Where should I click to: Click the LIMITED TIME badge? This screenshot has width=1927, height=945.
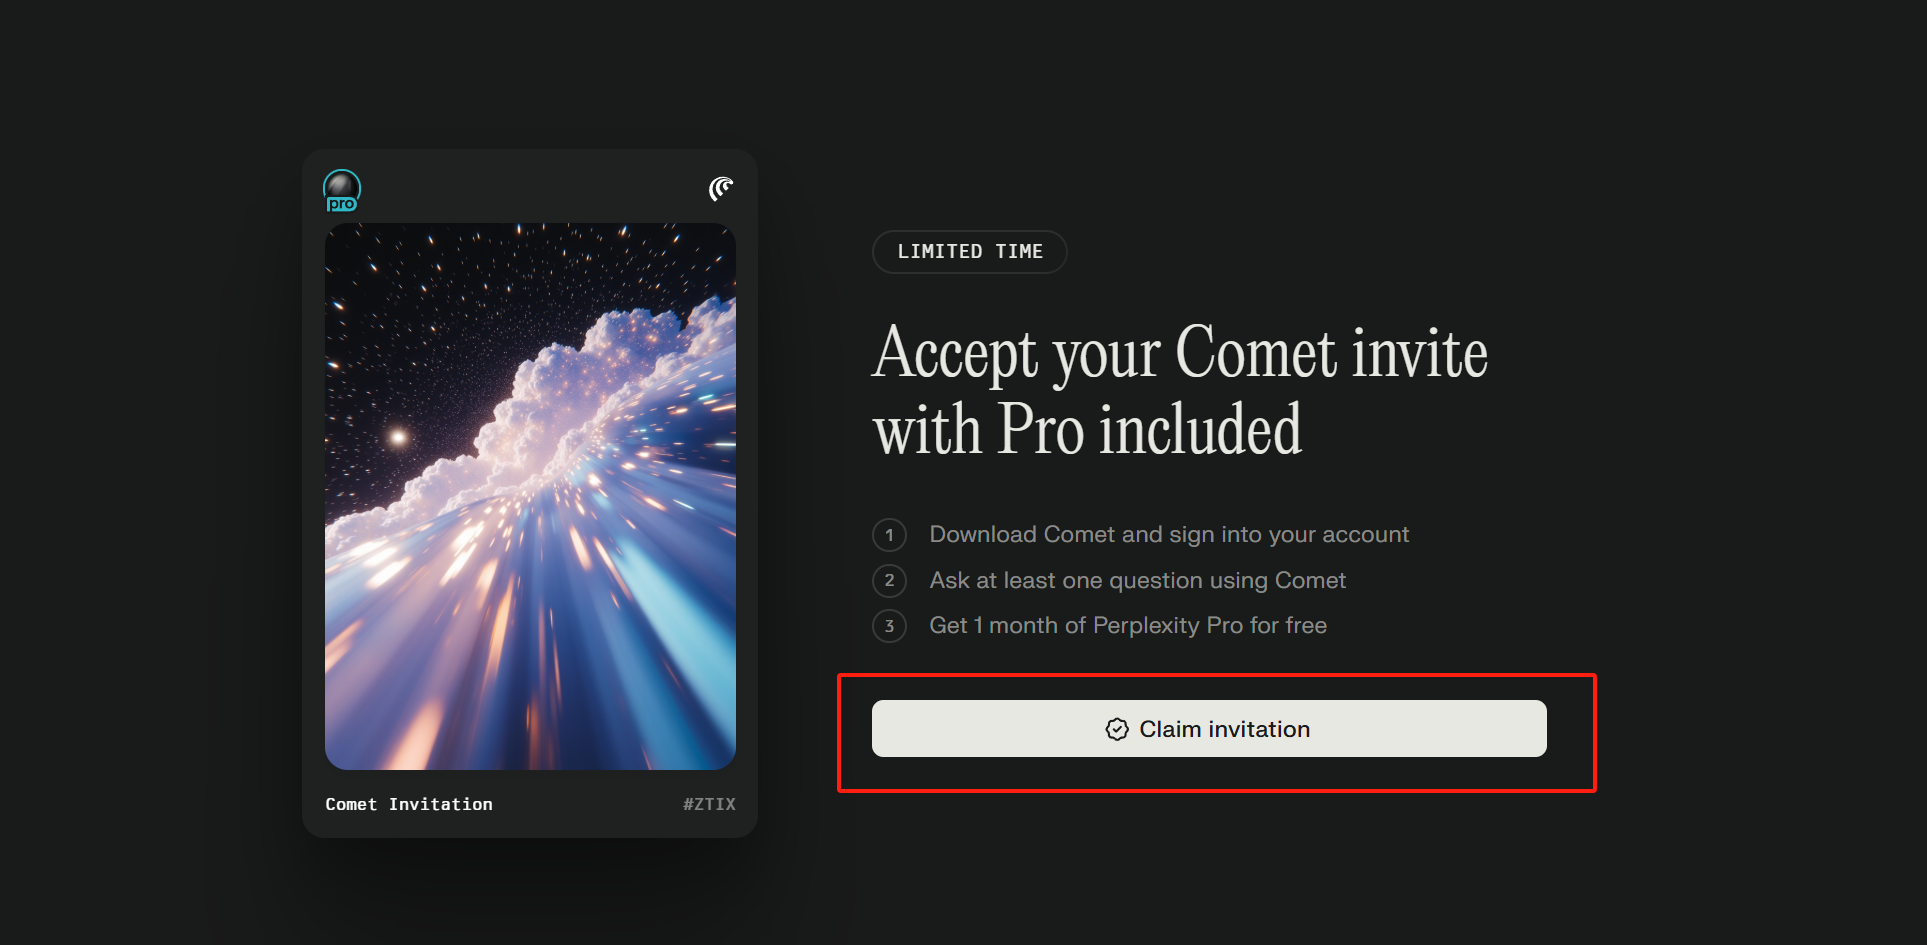[x=969, y=252]
